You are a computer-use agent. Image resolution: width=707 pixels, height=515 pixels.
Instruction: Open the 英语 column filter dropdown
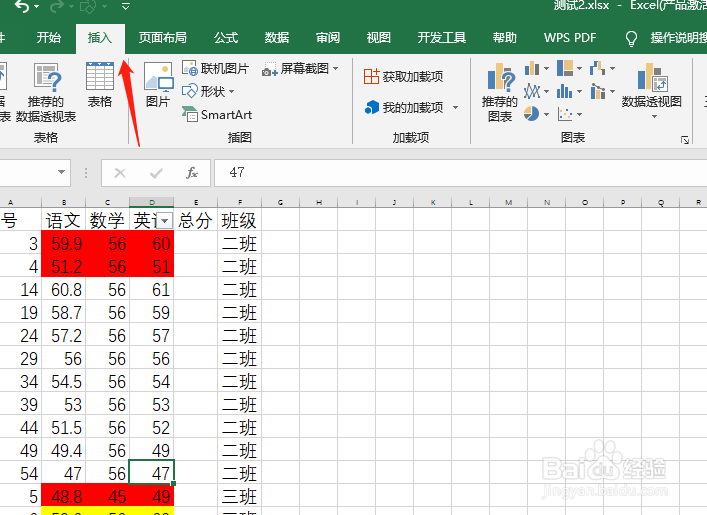tap(165, 221)
